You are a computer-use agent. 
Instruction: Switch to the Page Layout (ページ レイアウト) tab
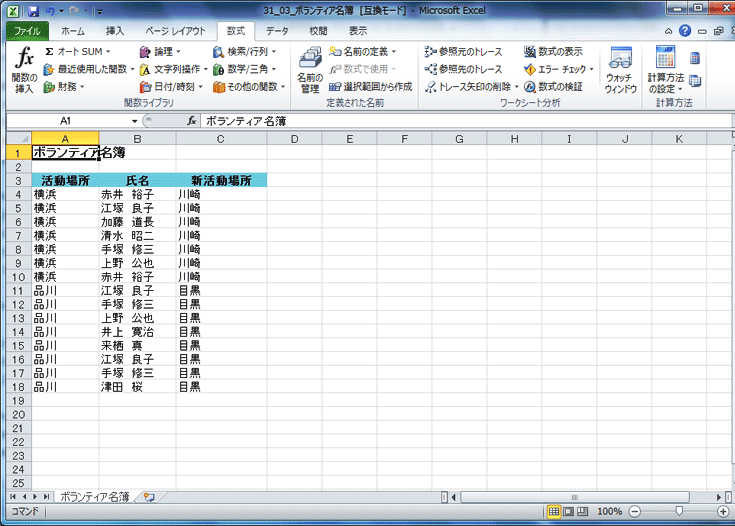click(x=175, y=31)
